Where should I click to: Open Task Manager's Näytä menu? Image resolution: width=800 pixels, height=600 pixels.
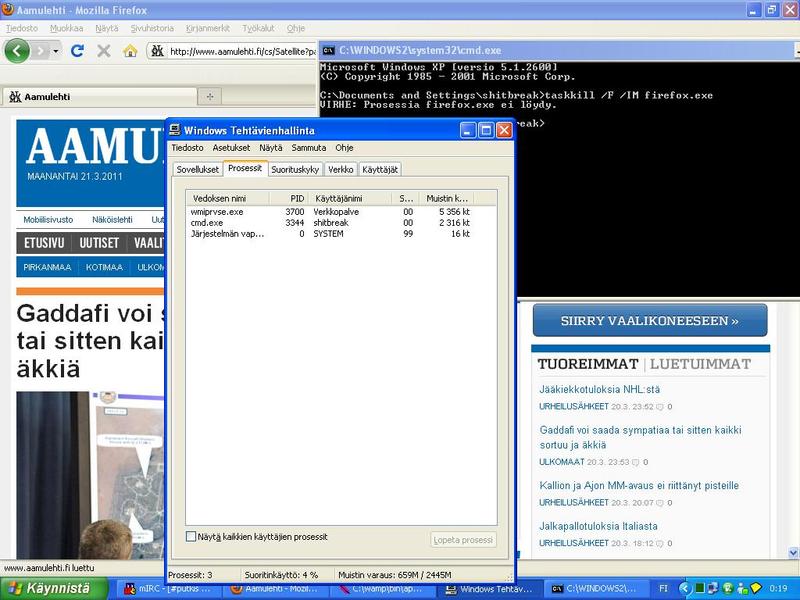[x=270, y=147]
